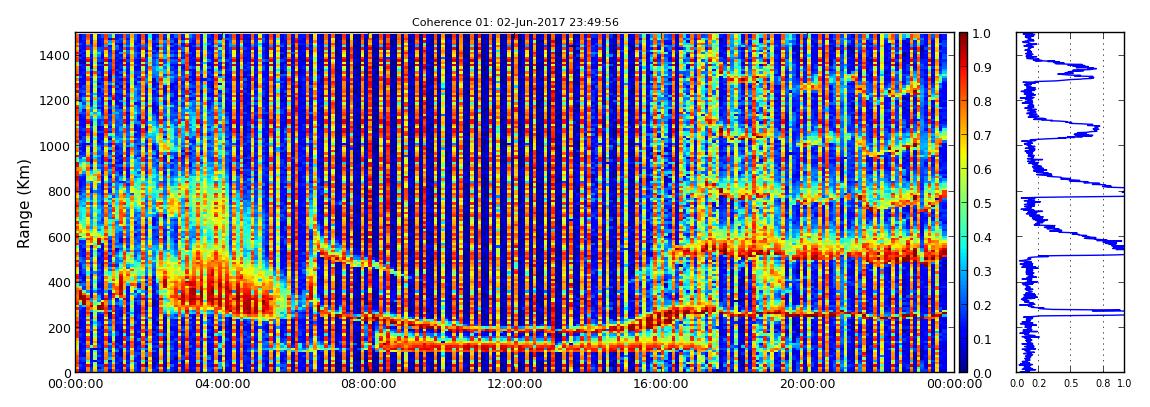Click the 0.8 tick under the profile plot
Image resolution: width=1150 pixels, height=407 pixels.
tap(1103, 384)
